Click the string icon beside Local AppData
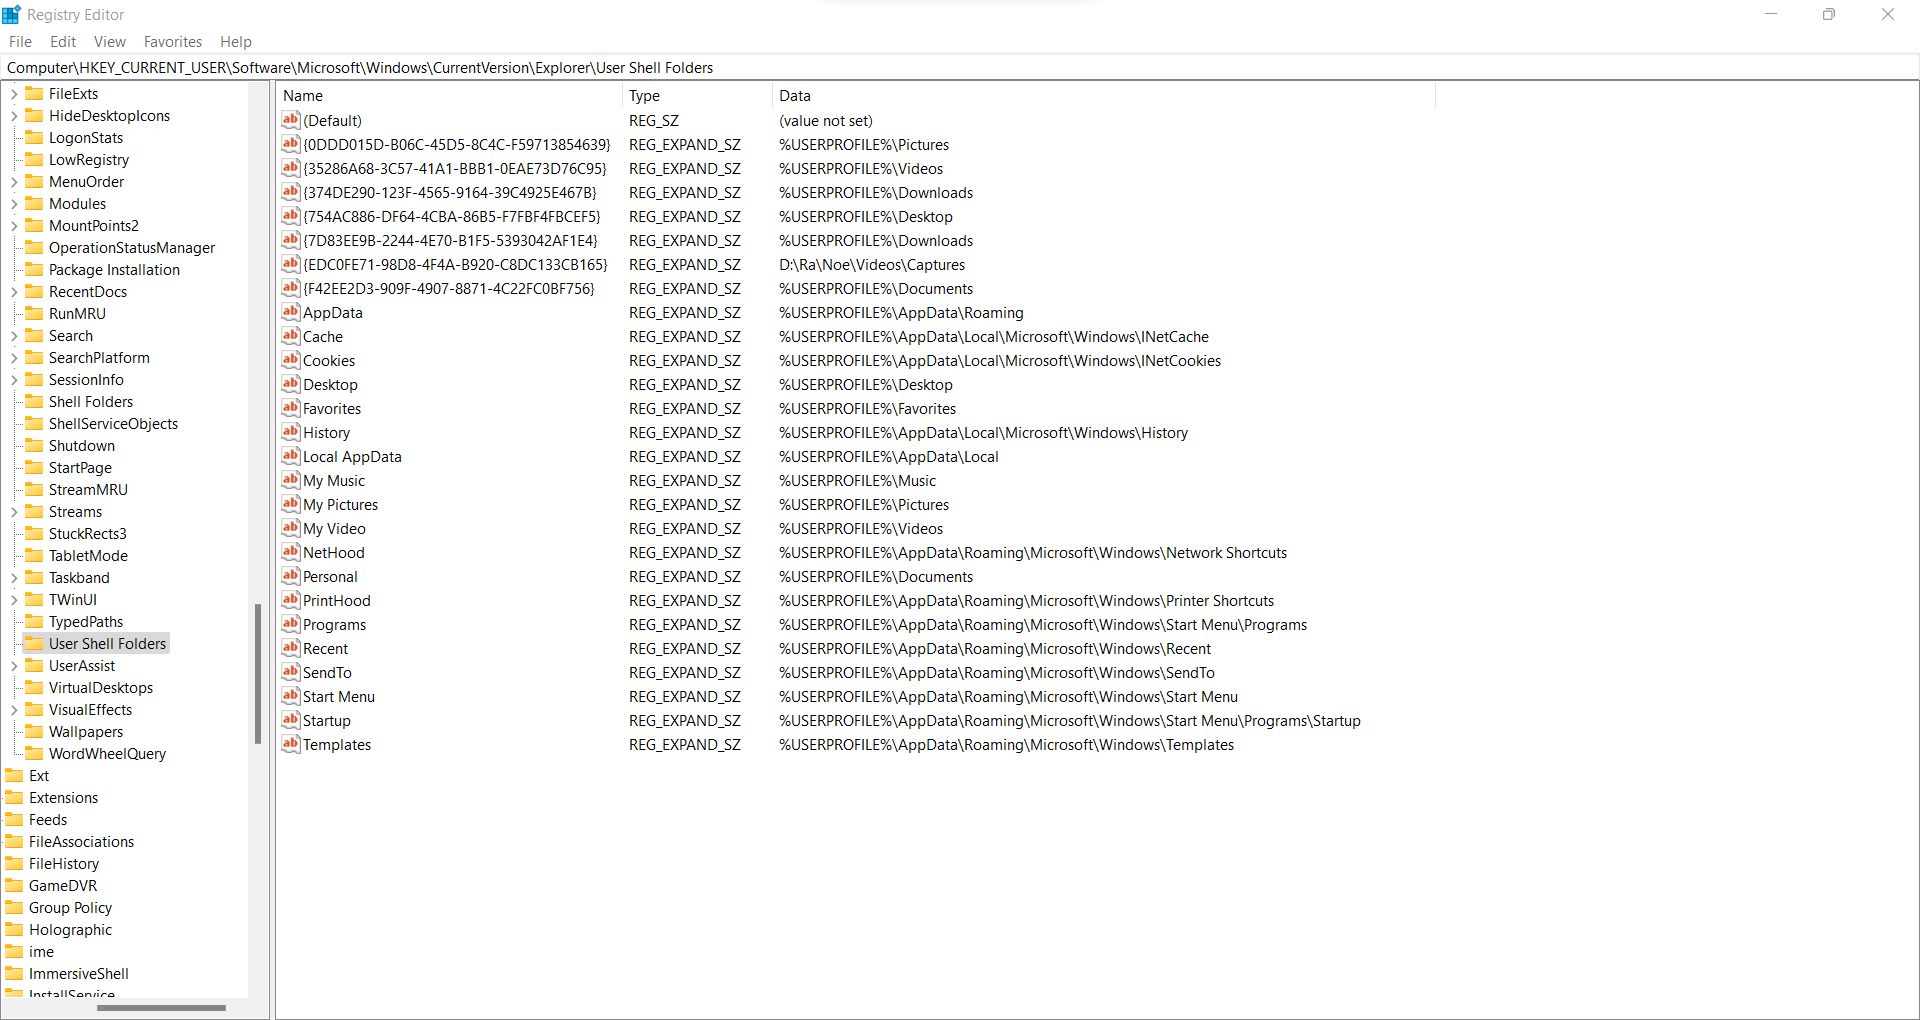Image resolution: width=1920 pixels, height=1020 pixels. pyautogui.click(x=291, y=456)
